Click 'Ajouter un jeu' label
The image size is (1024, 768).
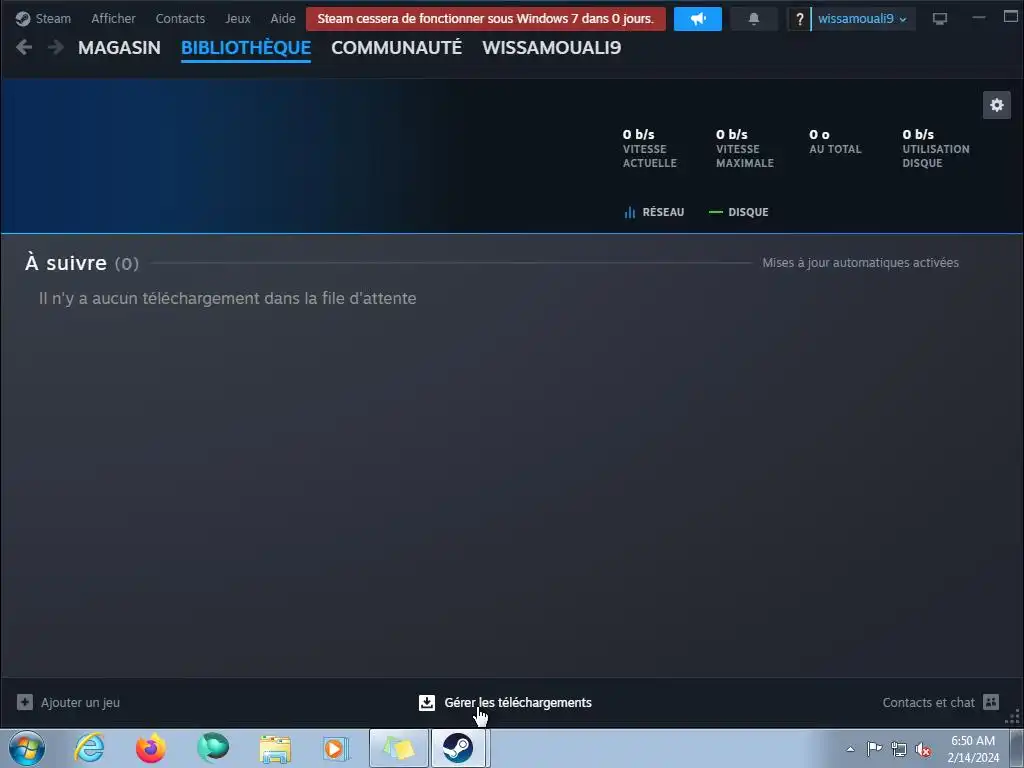coord(80,703)
